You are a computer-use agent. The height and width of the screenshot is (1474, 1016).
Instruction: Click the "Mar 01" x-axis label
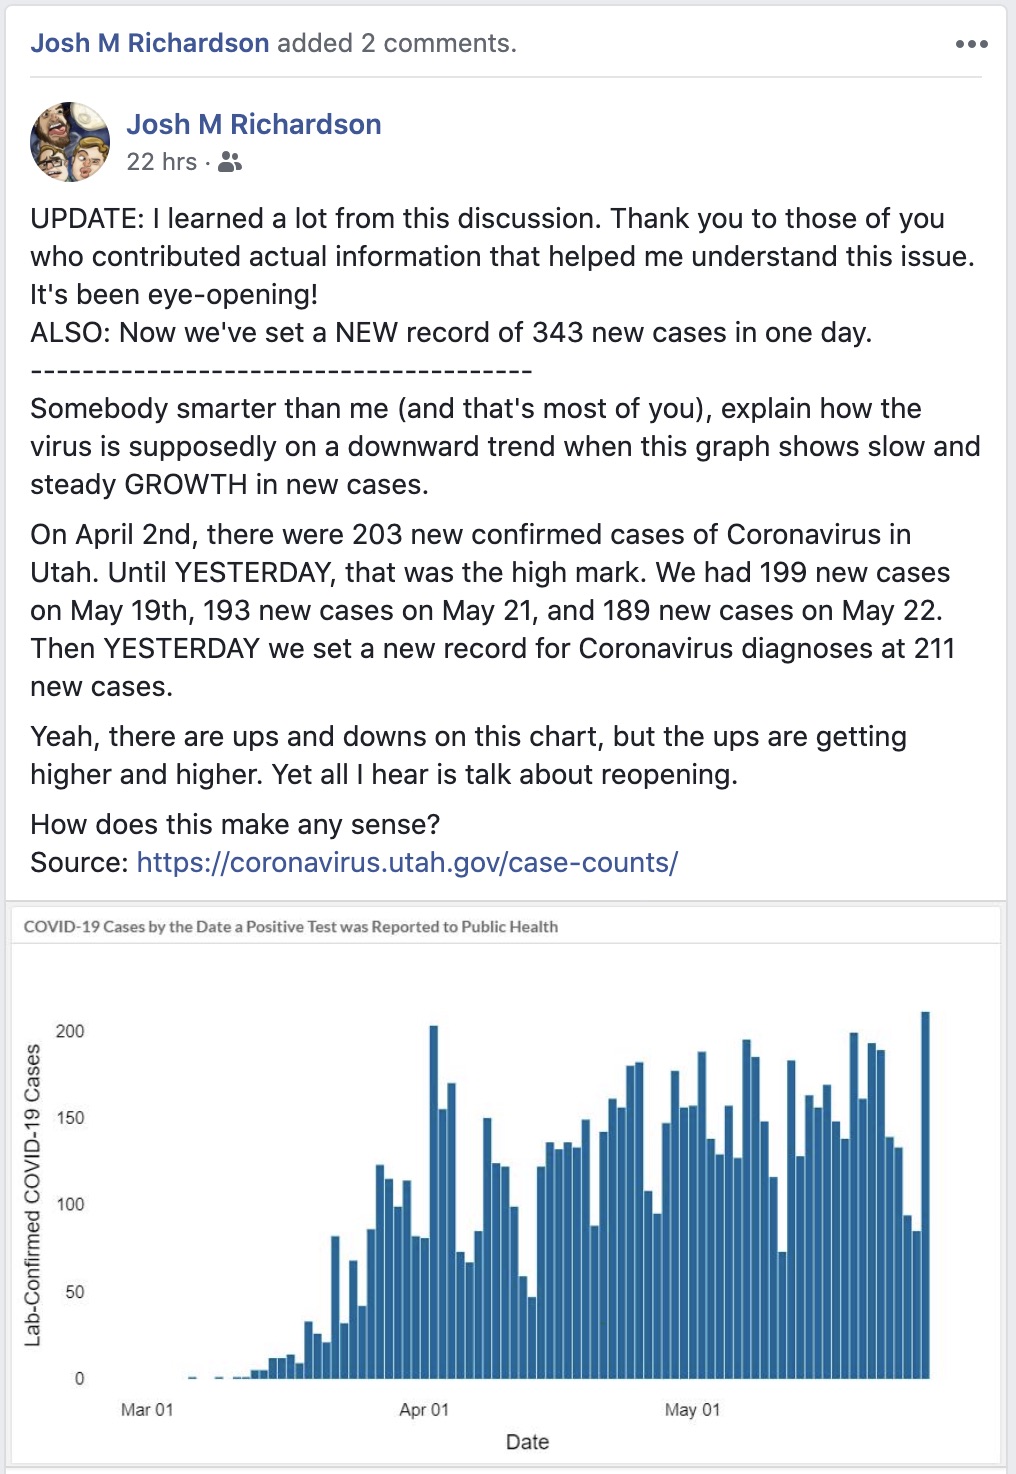[x=147, y=1409]
